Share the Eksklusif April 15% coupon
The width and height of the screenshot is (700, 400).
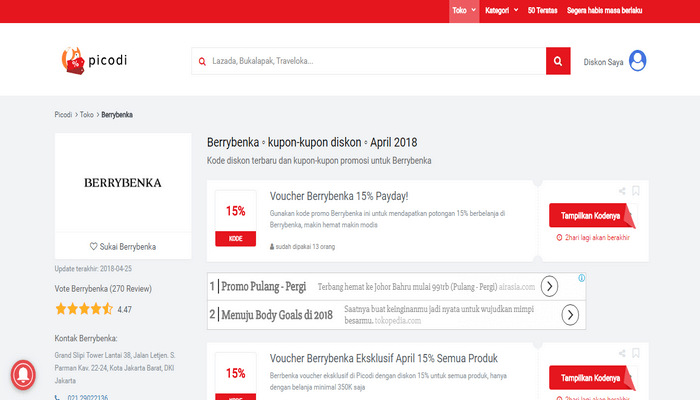click(622, 354)
